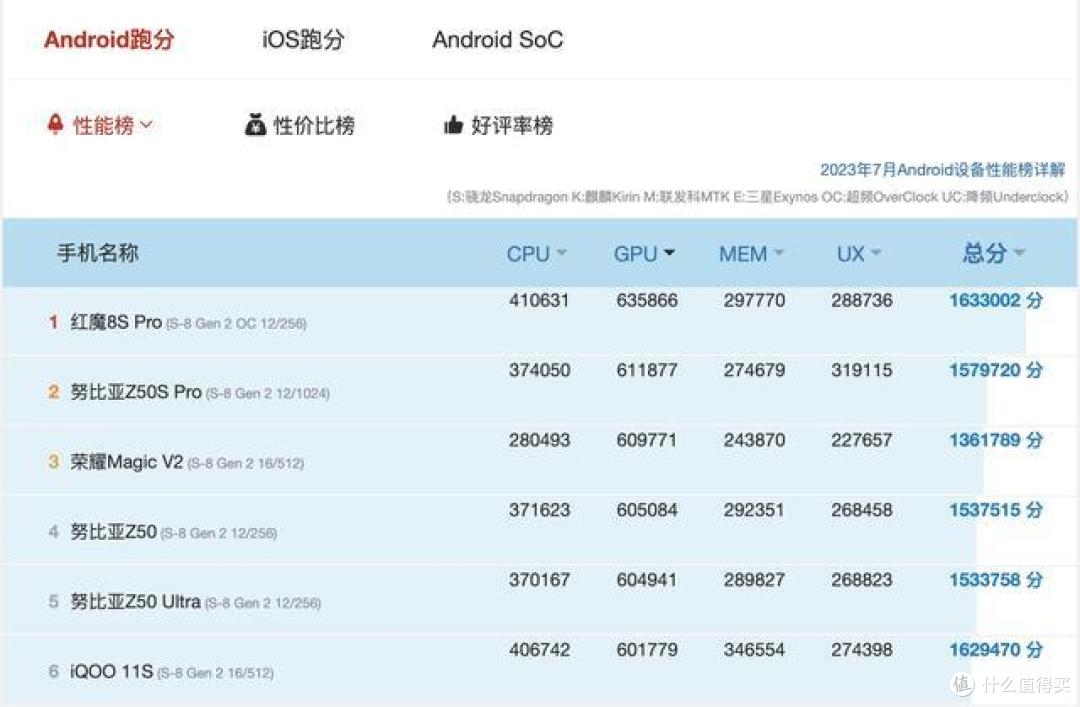Sort by the MEM column arrow

[x=779, y=253]
